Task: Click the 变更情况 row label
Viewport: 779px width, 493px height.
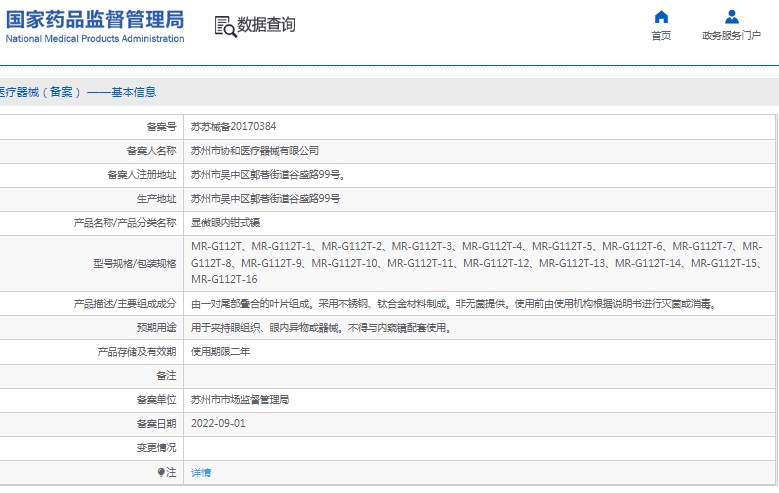Action: pyautogui.click(x=156, y=448)
